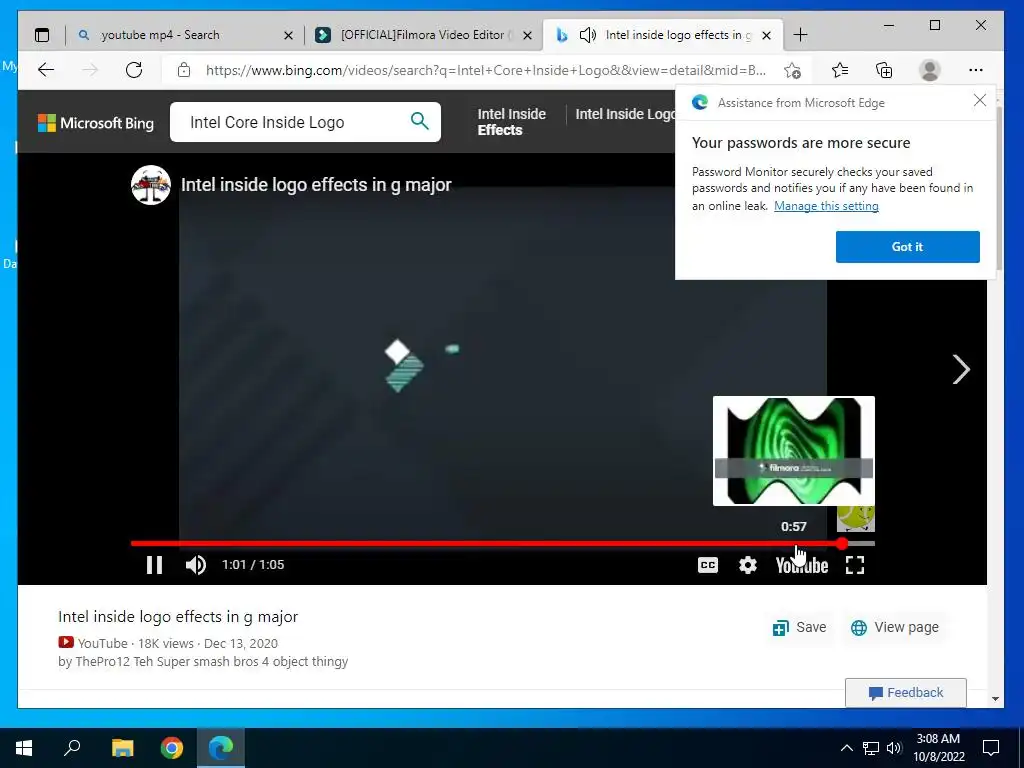Select Intel Inside Effects related search
This screenshot has width=1024, height=768.
coord(511,121)
